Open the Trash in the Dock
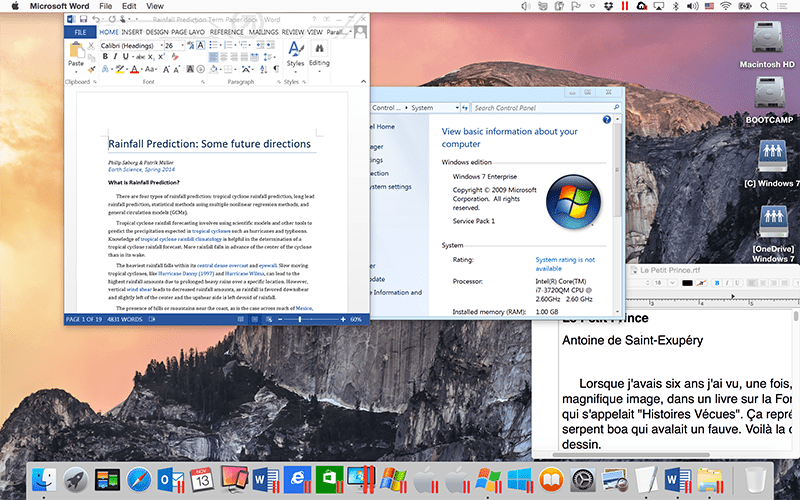The width and height of the screenshot is (800, 500). (x=756, y=480)
